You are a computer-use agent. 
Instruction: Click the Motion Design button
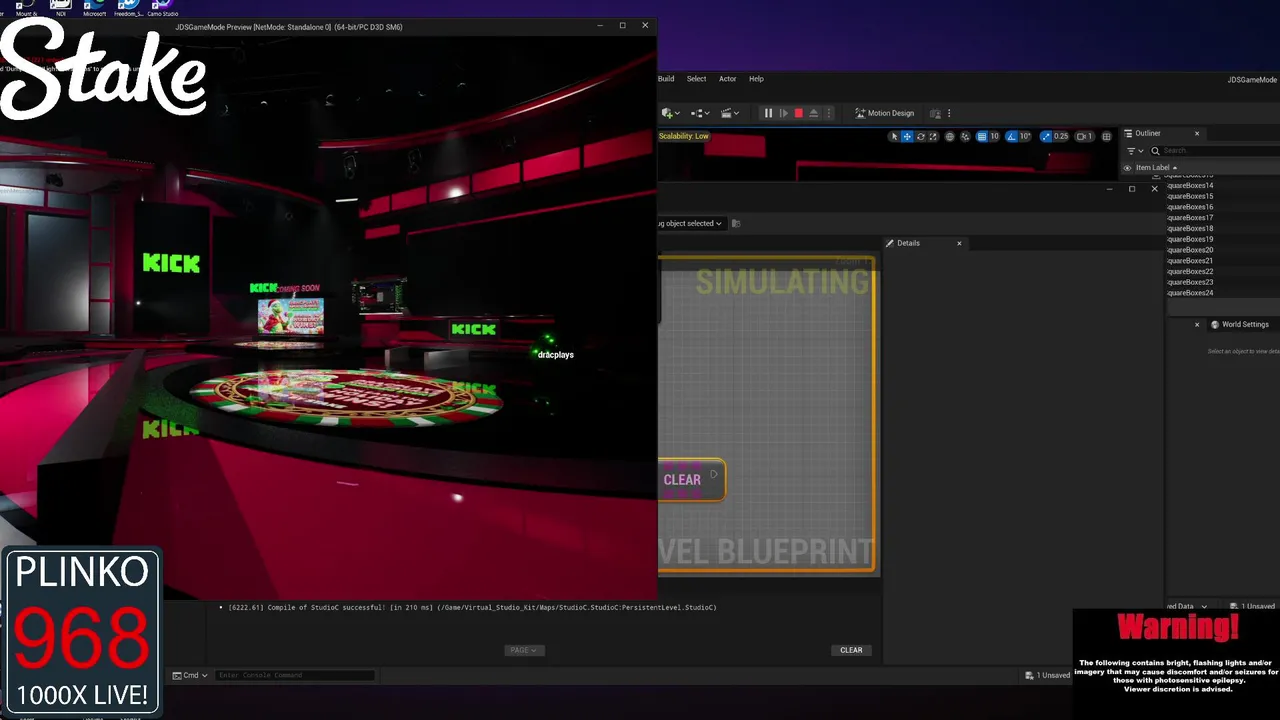[884, 113]
